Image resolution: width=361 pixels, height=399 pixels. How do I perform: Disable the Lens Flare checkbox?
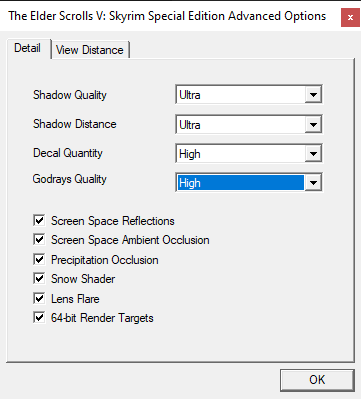(x=39, y=298)
